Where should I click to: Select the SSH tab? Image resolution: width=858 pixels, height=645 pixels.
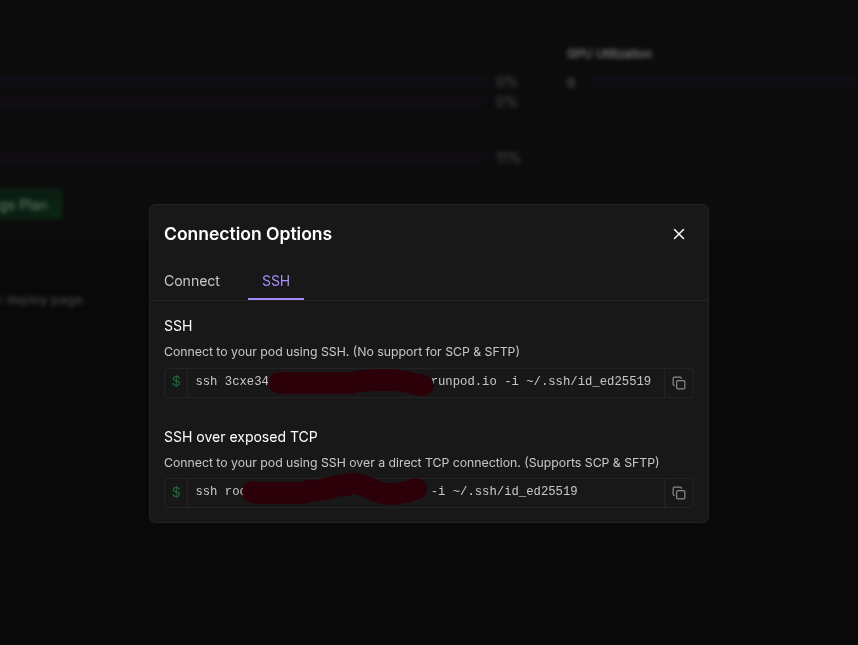tap(276, 281)
